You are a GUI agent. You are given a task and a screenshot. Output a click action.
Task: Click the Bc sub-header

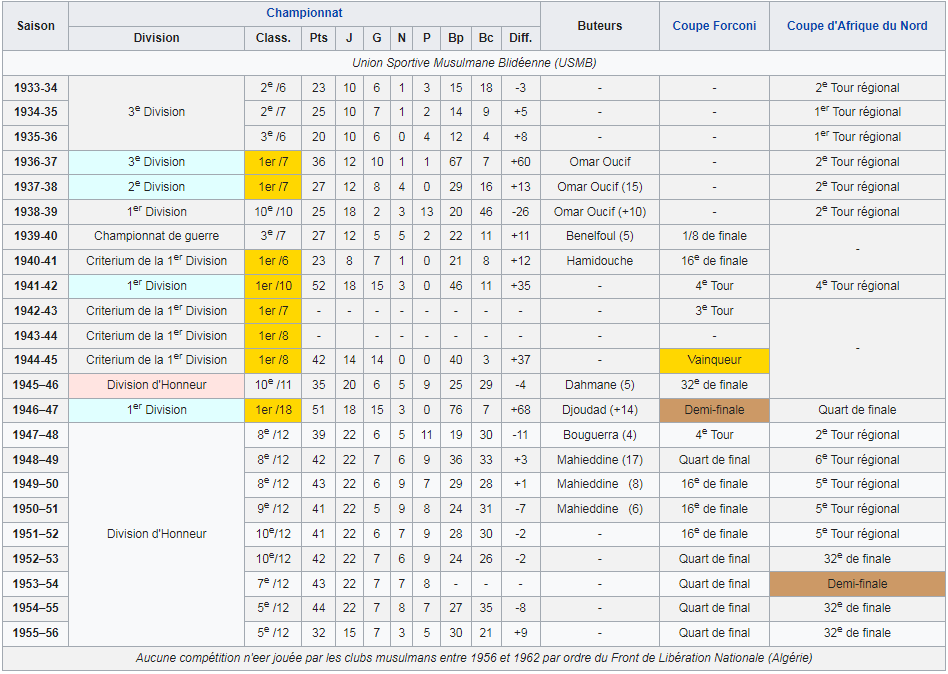[486, 37]
